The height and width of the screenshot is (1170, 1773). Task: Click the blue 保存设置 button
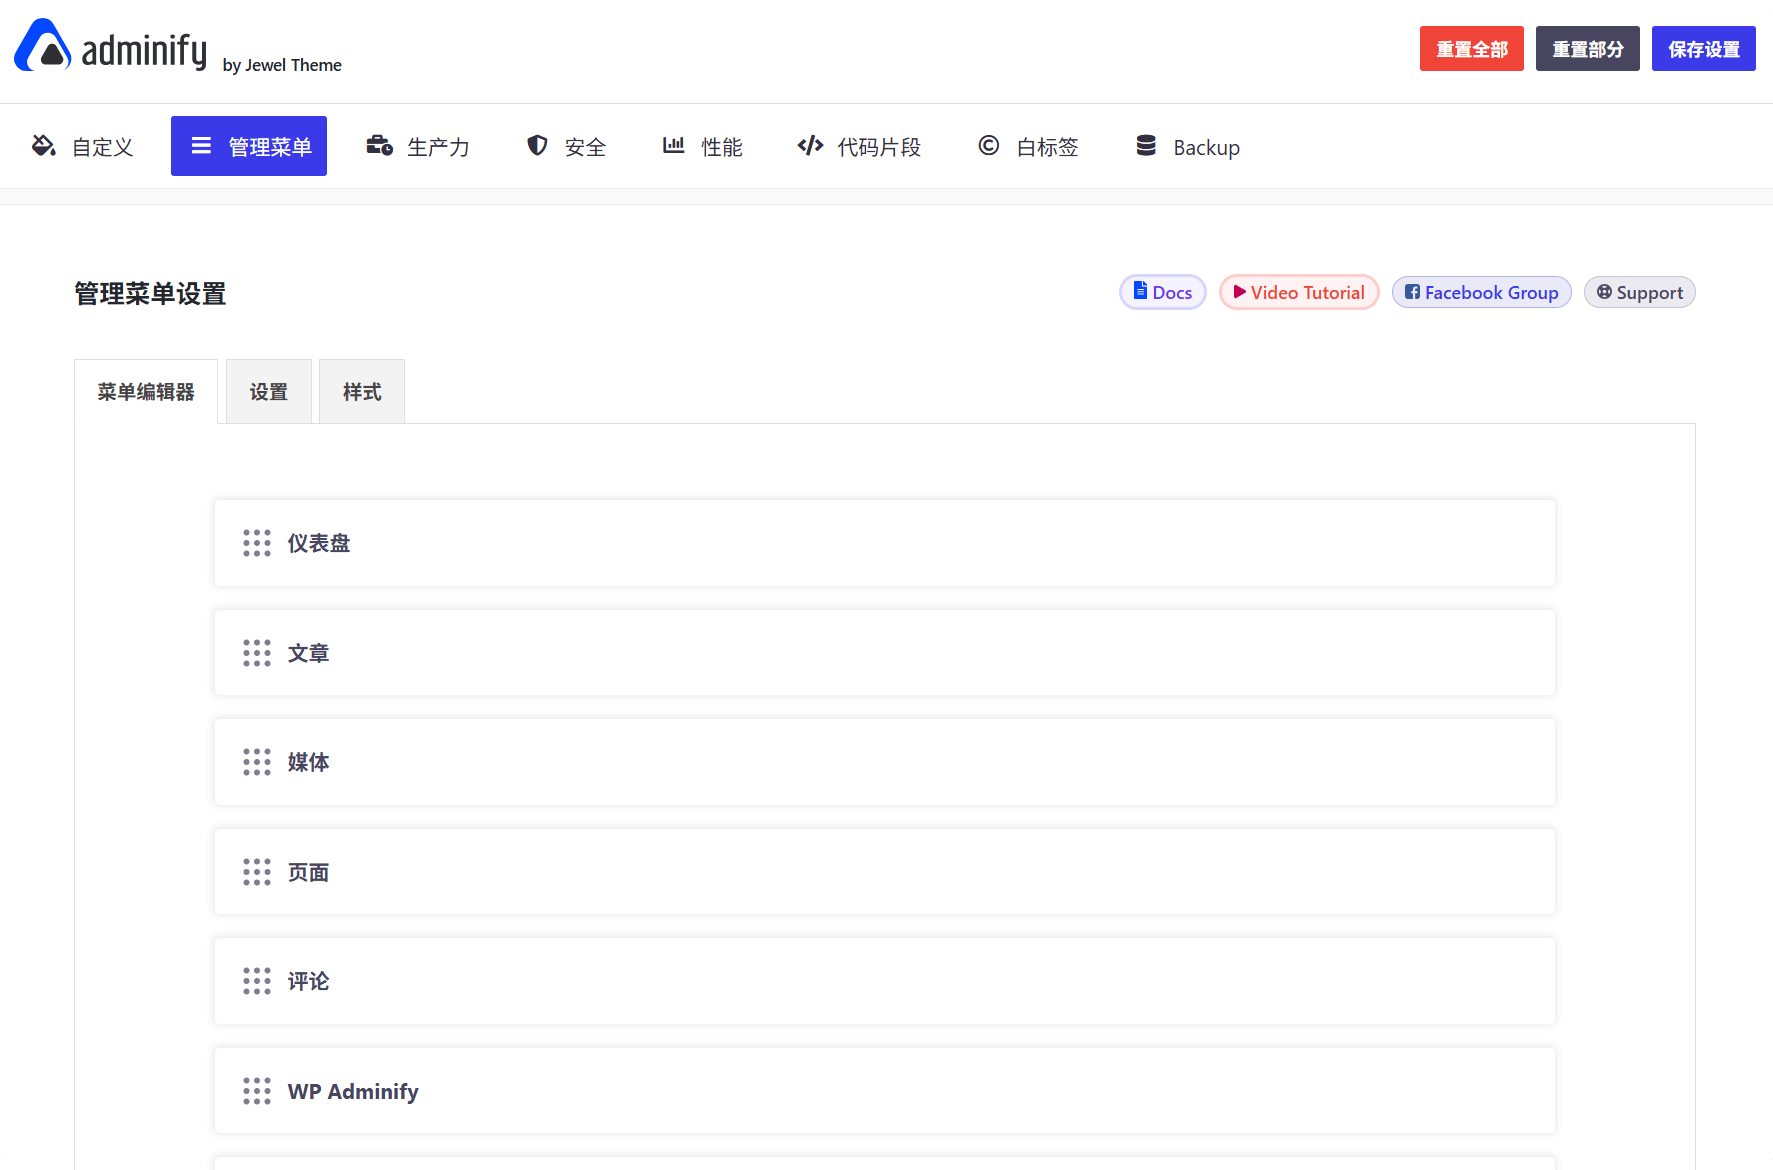1704,49
